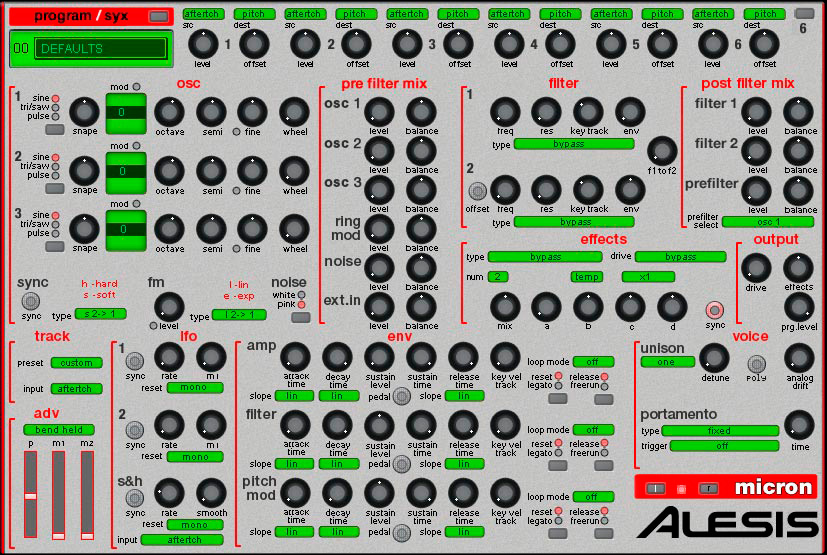
Task: Open track preset custom dropdown
Action: [76, 363]
